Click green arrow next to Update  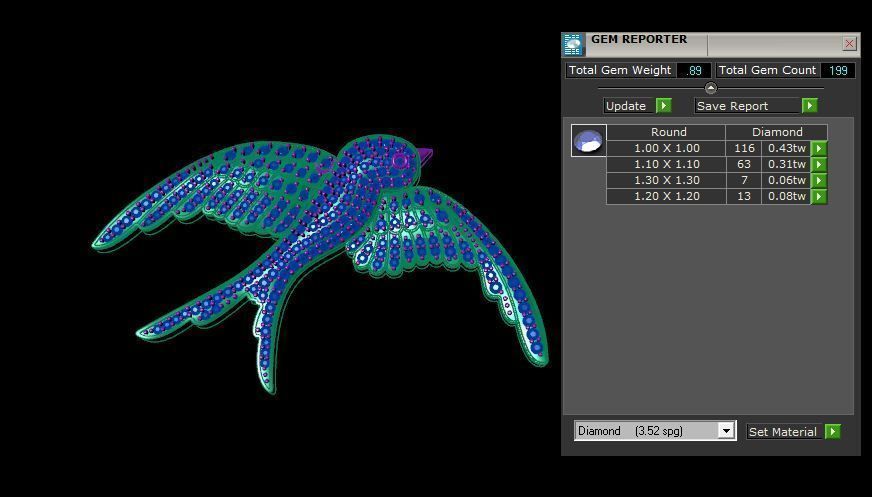click(x=663, y=106)
